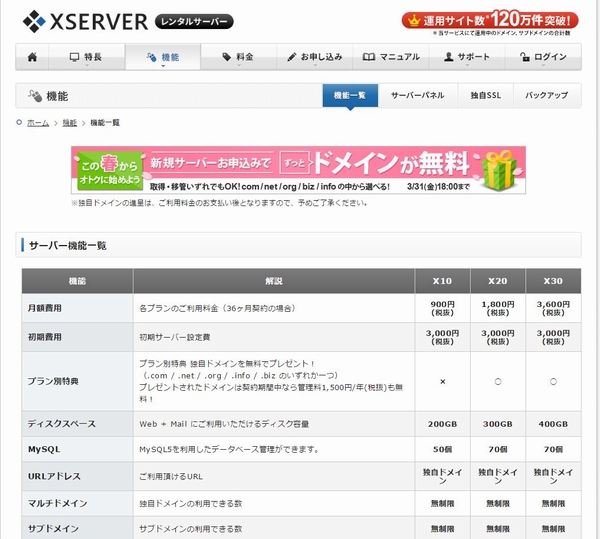The height and width of the screenshot is (539, 600).
Task: Open the マニュアル menu
Action: (391, 57)
